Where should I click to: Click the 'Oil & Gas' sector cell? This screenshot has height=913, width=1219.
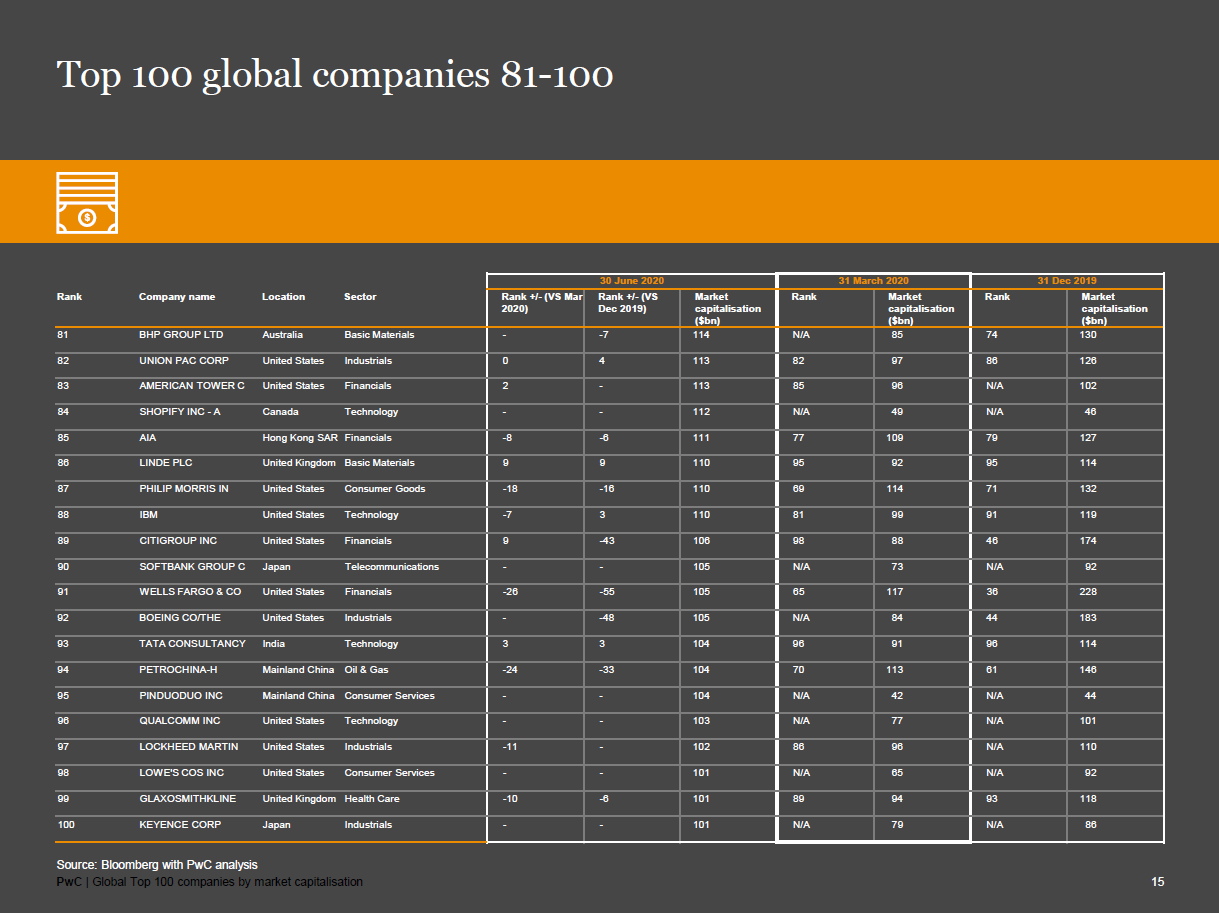pyautogui.click(x=366, y=670)
